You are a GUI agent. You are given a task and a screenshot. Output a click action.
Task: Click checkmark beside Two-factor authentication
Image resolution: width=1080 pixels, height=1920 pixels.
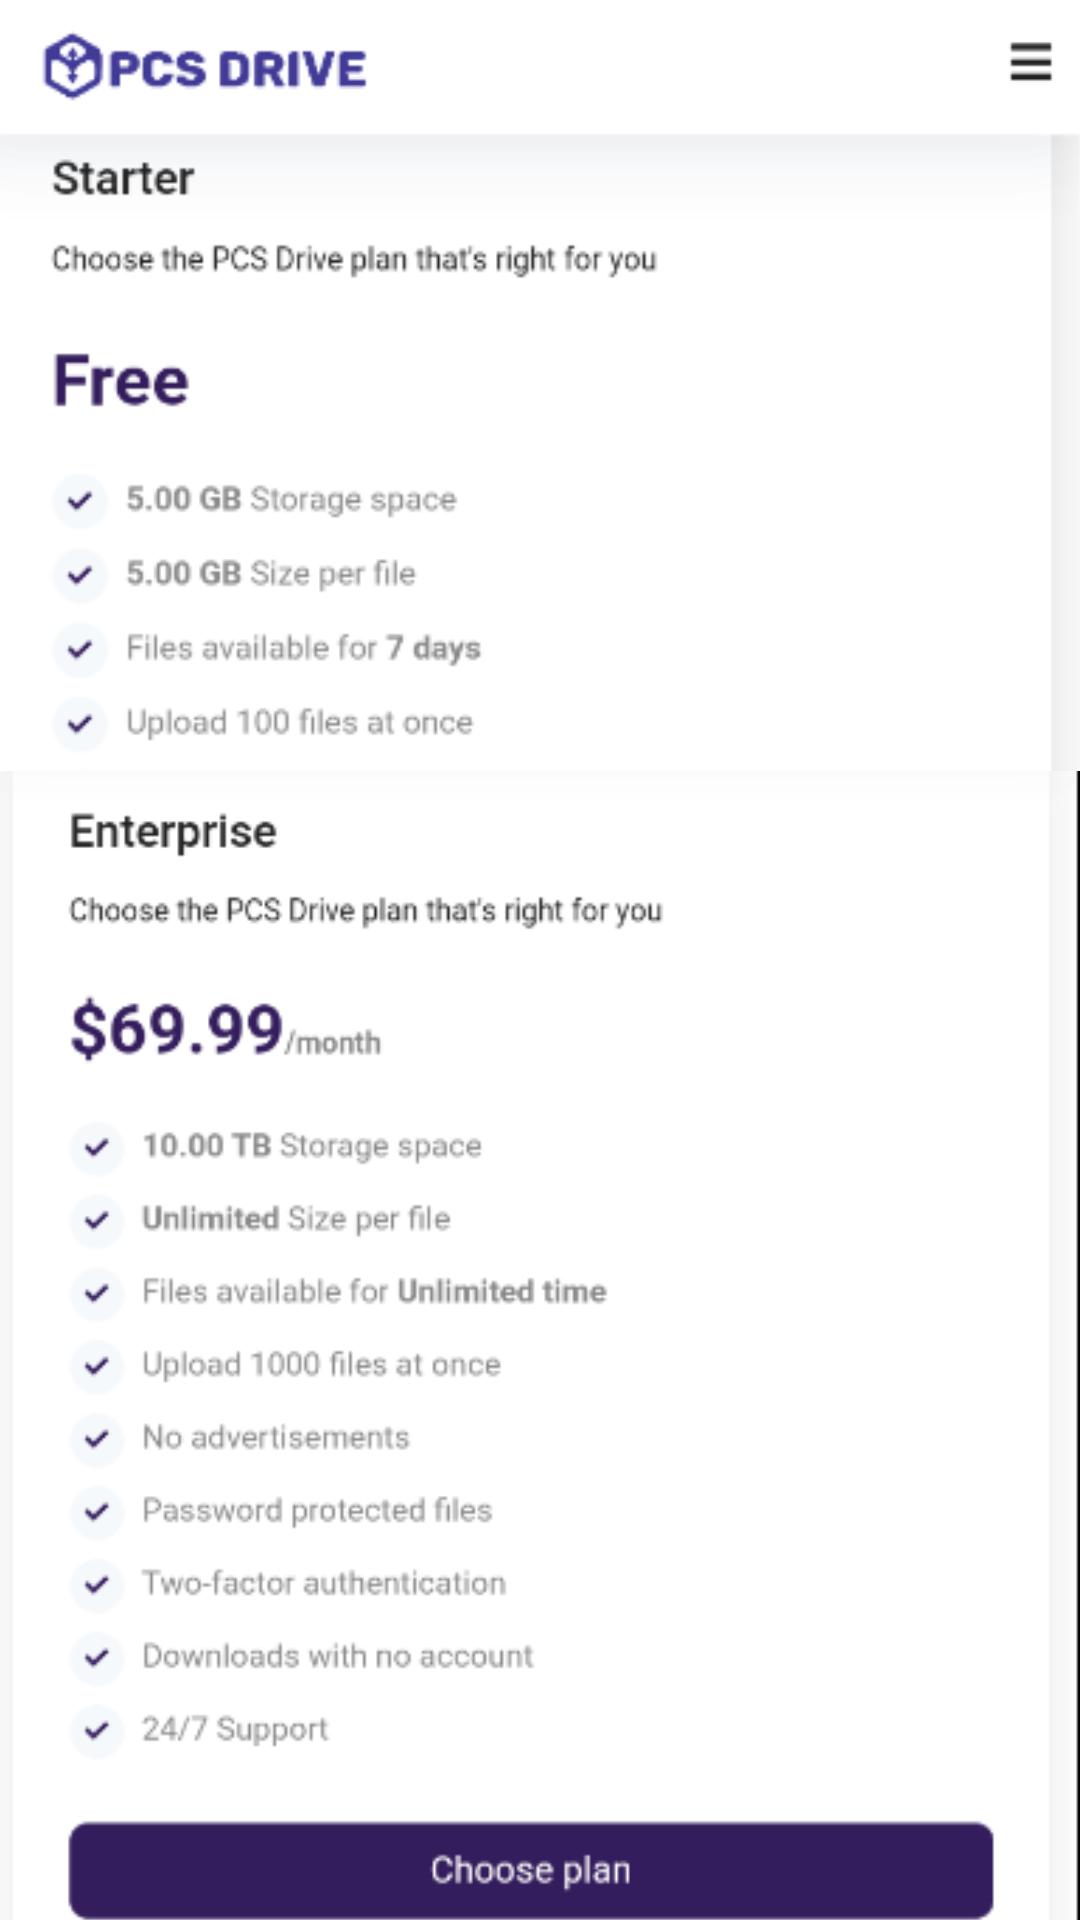click(x=97, y=1584)
